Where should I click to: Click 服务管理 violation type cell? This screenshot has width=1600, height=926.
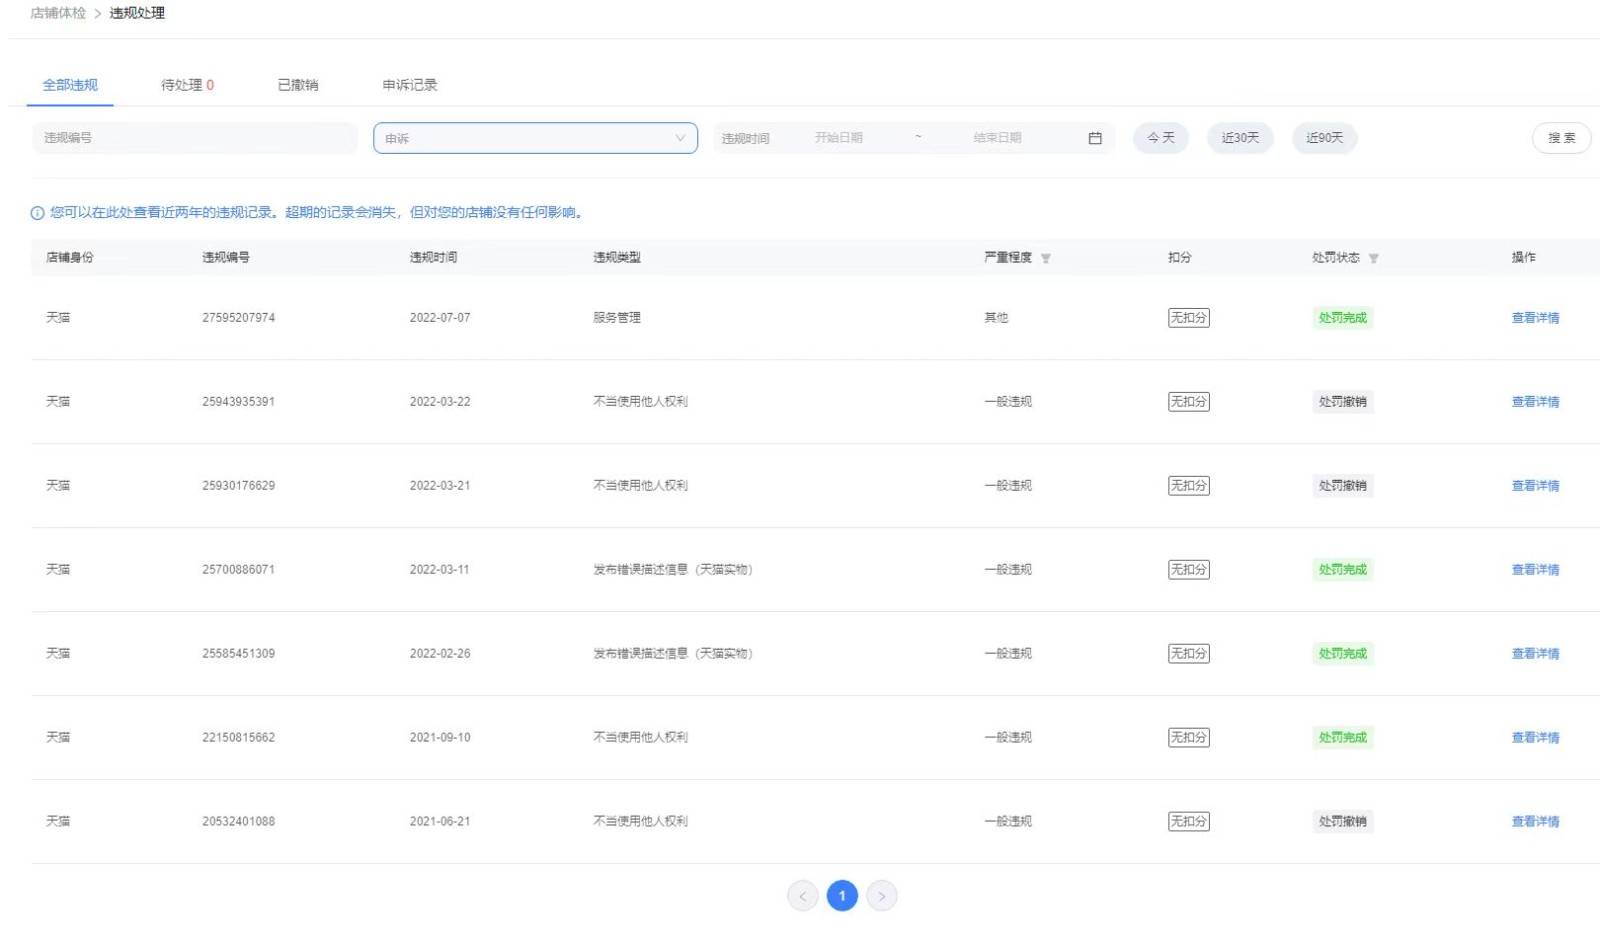coord(617,318)
